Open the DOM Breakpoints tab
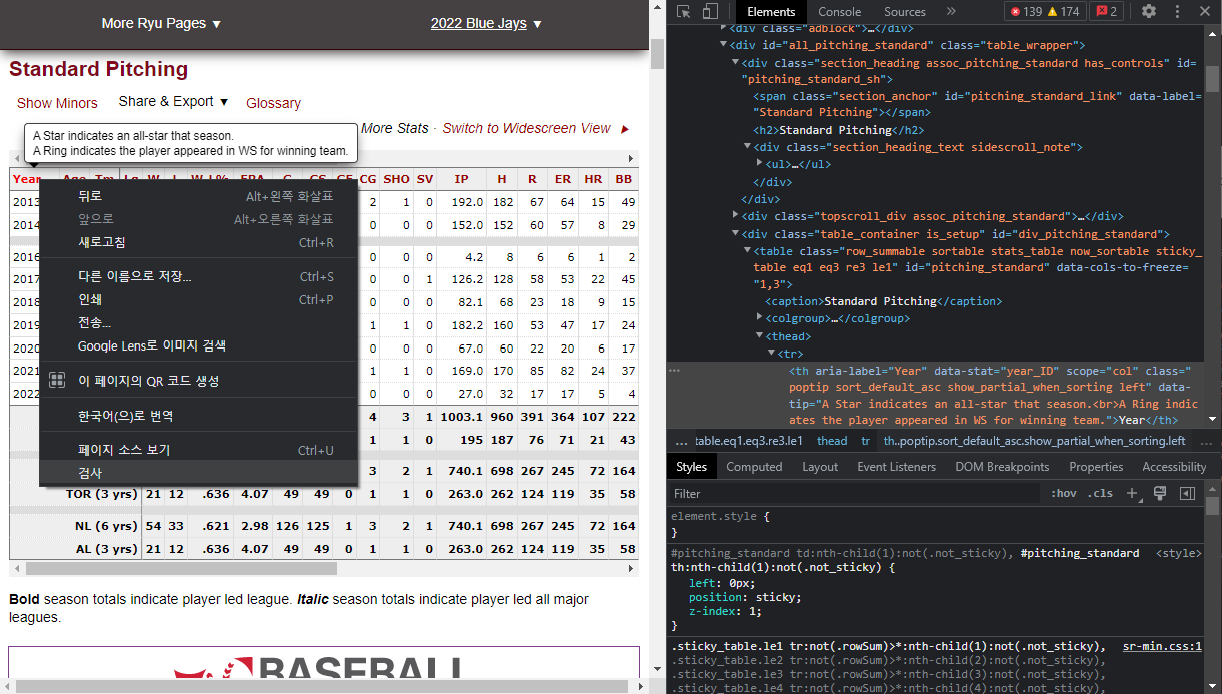Image resolution: width=1222 pixels, height=694 pixels. click(1002, 467)
